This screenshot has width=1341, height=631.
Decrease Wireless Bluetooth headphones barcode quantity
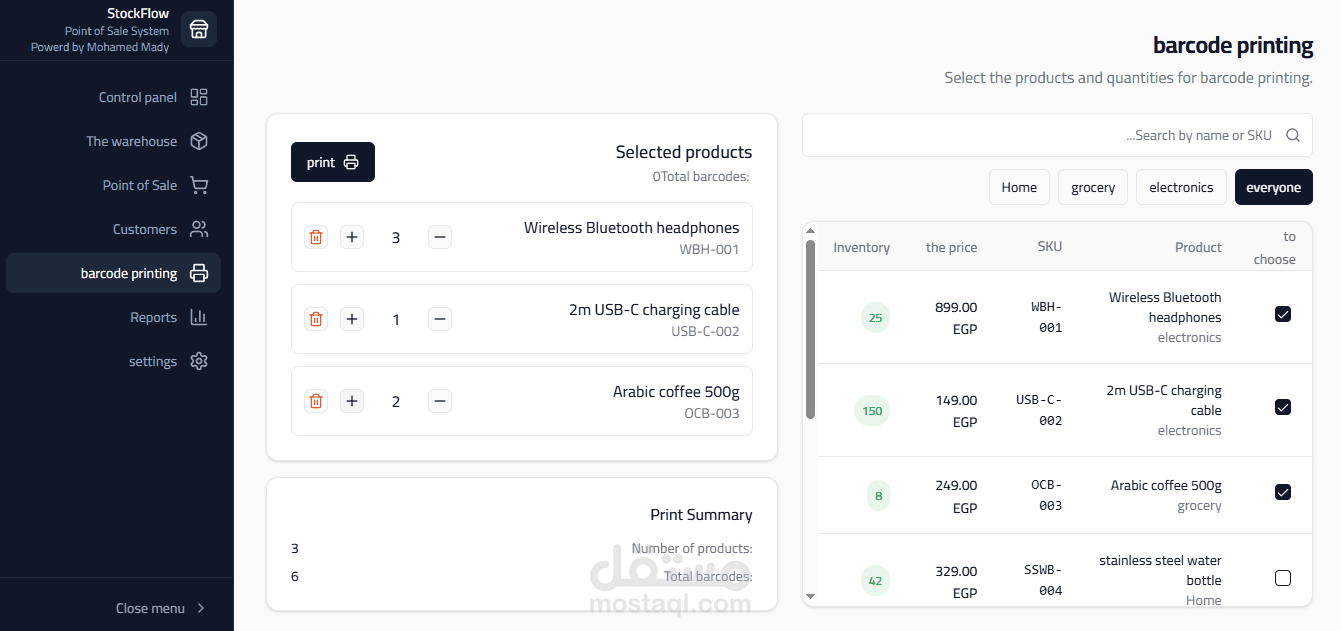pyautogui.click(x=440, y=237)
